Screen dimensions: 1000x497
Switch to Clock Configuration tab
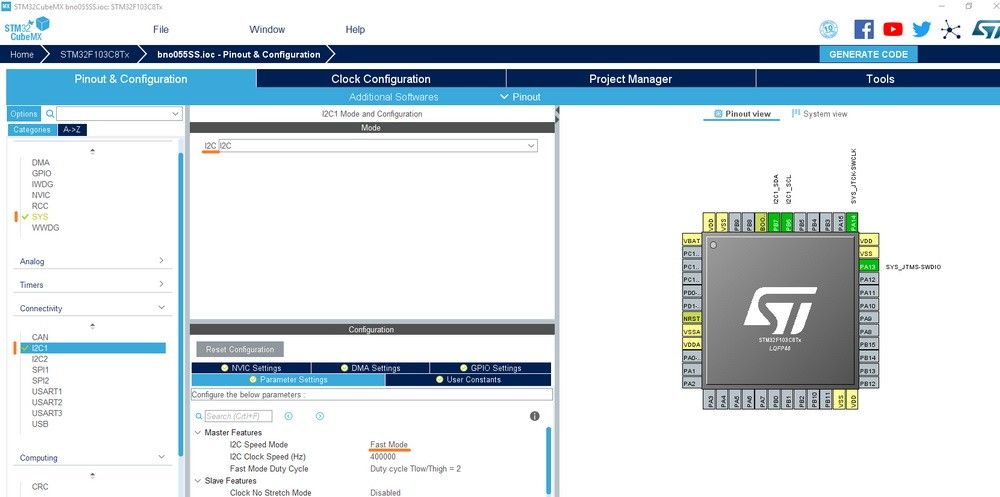pos(381,79)
